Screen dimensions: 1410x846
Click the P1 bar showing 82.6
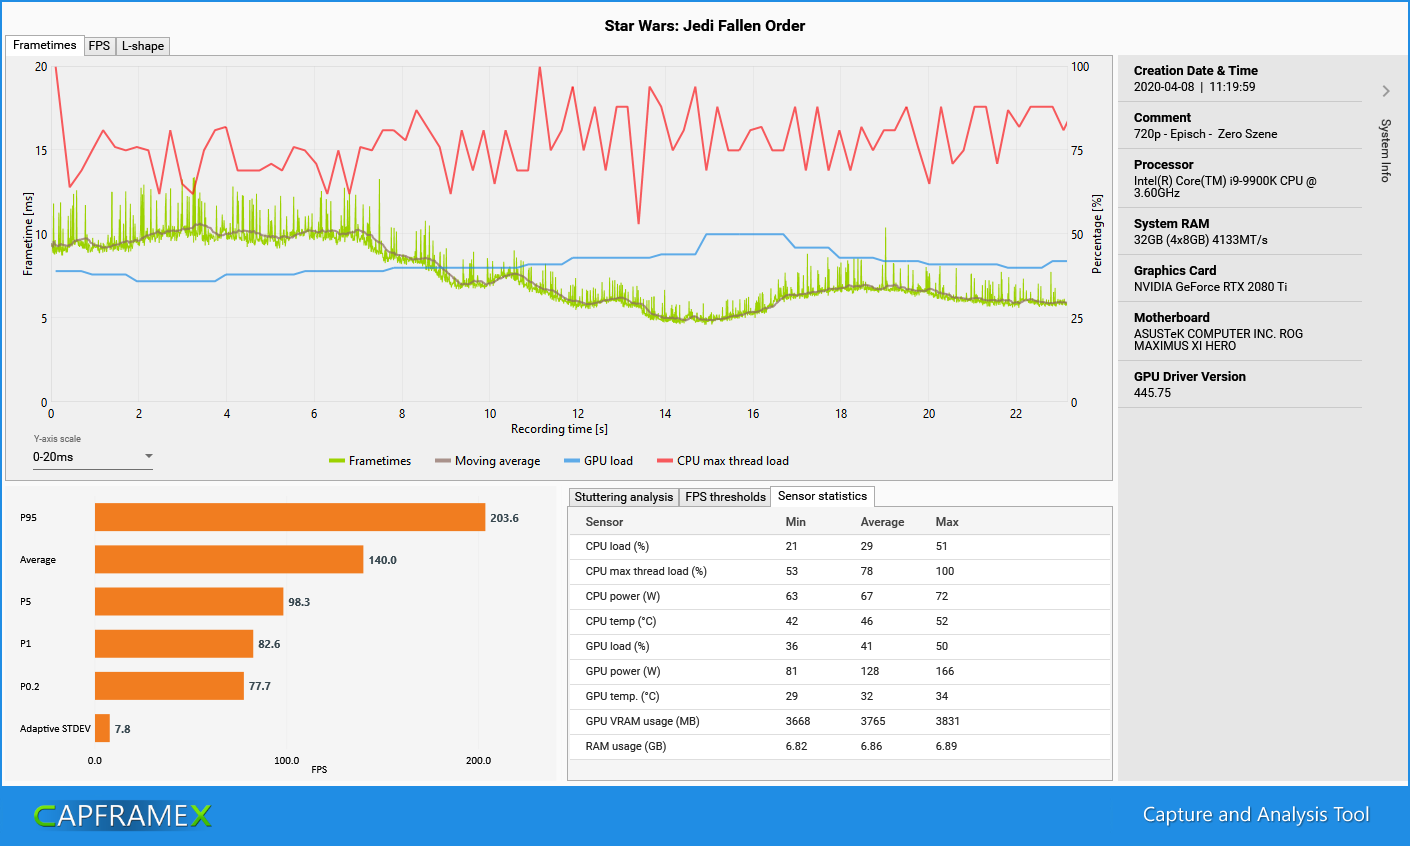tap(174, 643)
